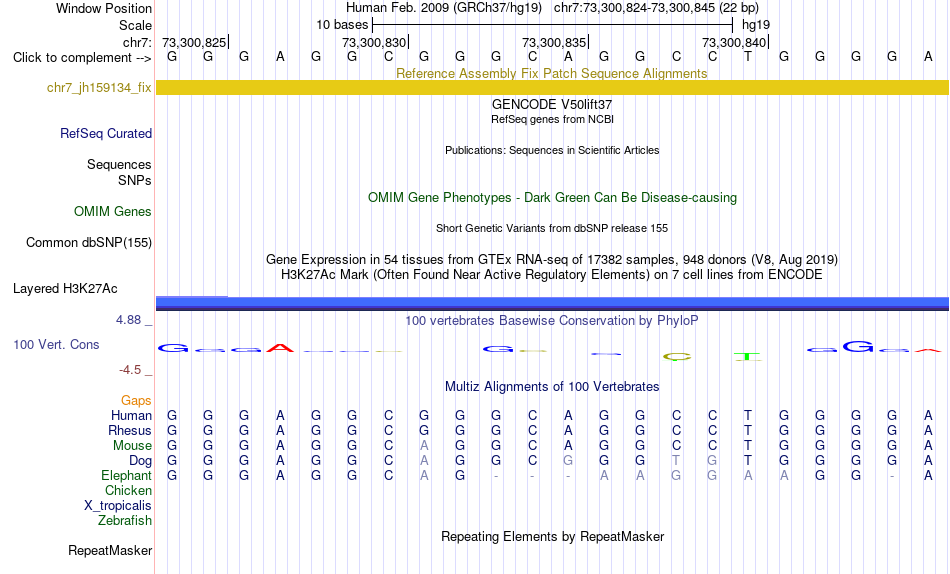
Task: Open the Common dbSNP(155) track label
Action: [x=89, y=242]
